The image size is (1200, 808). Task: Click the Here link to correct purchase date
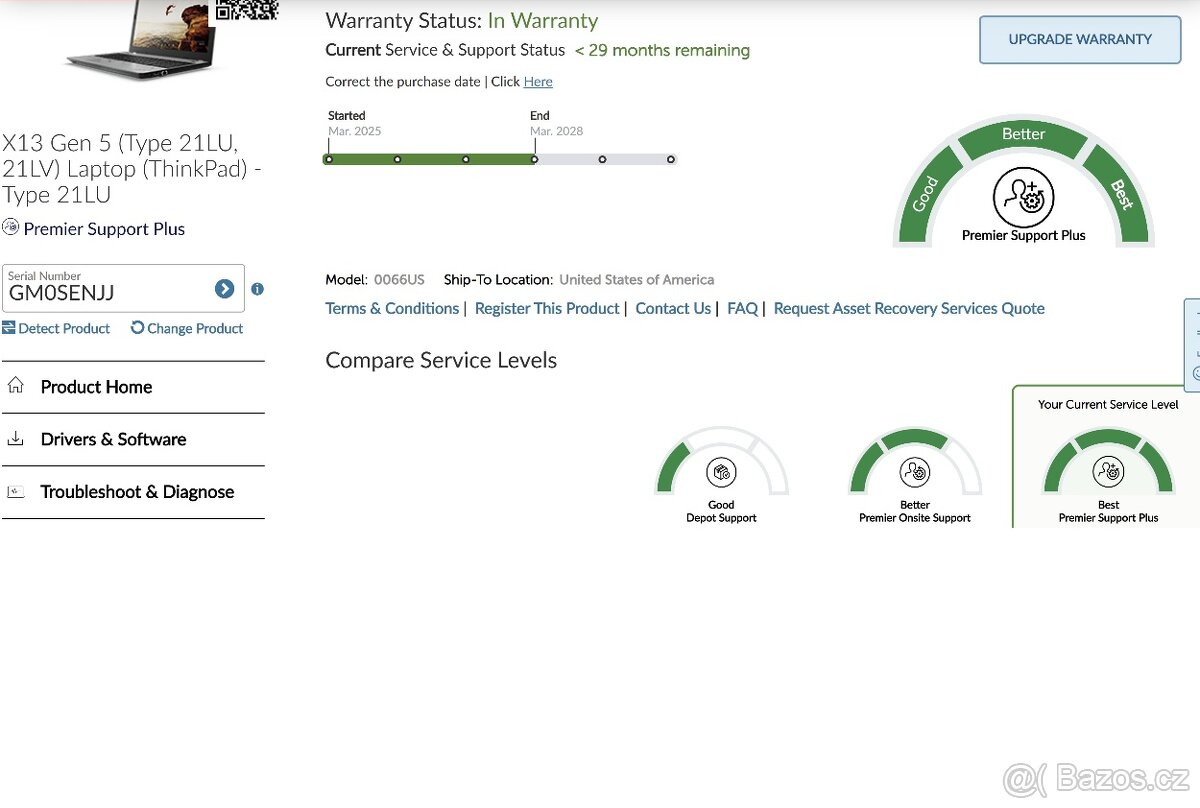click(x=538, y=82)
